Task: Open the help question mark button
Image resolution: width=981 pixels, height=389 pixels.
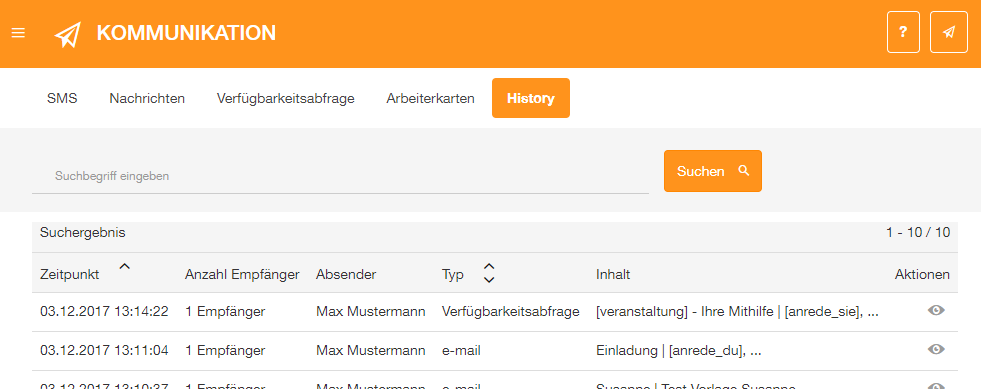Action: pos(903,32)
